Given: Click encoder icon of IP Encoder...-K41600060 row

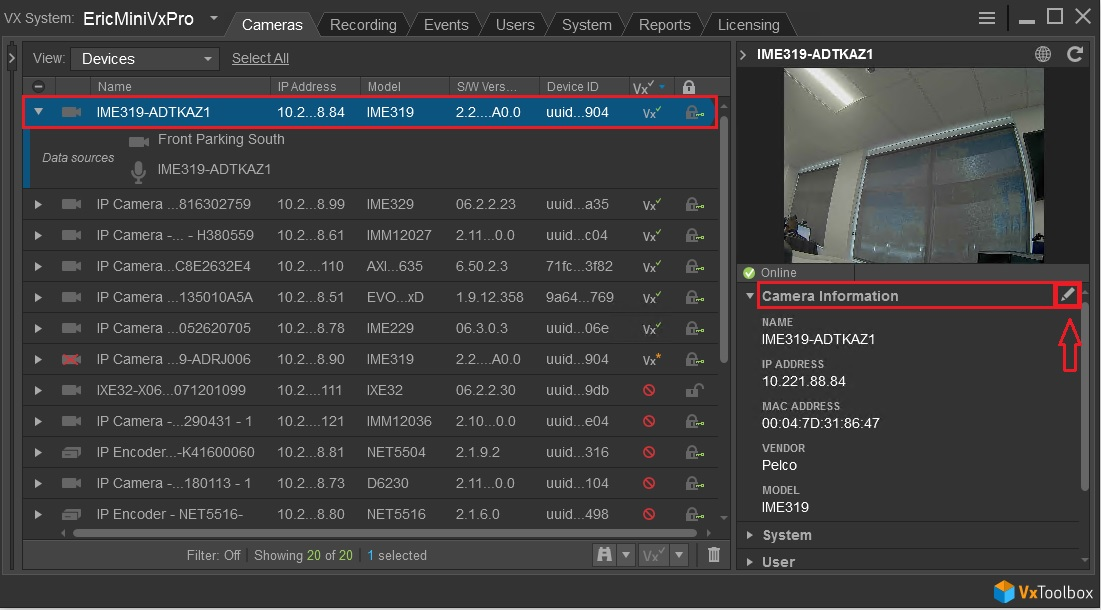Looking at the screenshot, I should pyautogui.click(x=71, y=452).
